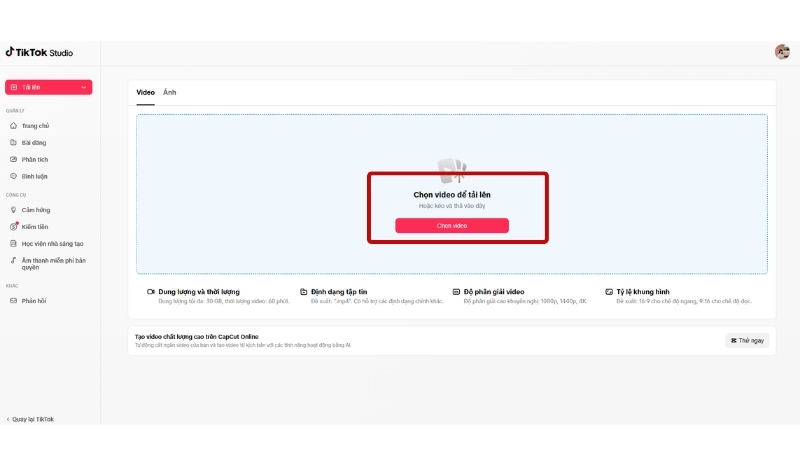800x450 pixels.
Task: Click the Tỷ lệ khung hình label
Action: [643, 292]
